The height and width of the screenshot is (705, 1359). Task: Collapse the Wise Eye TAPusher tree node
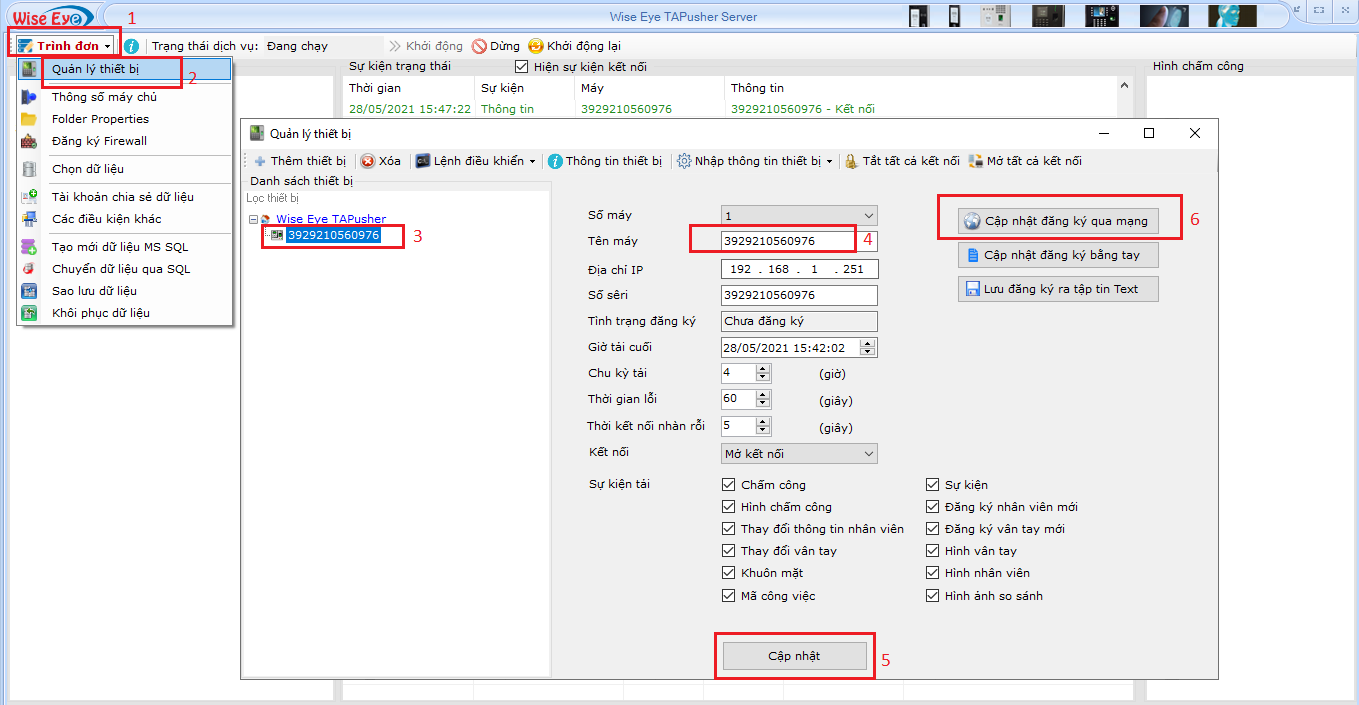254,219
